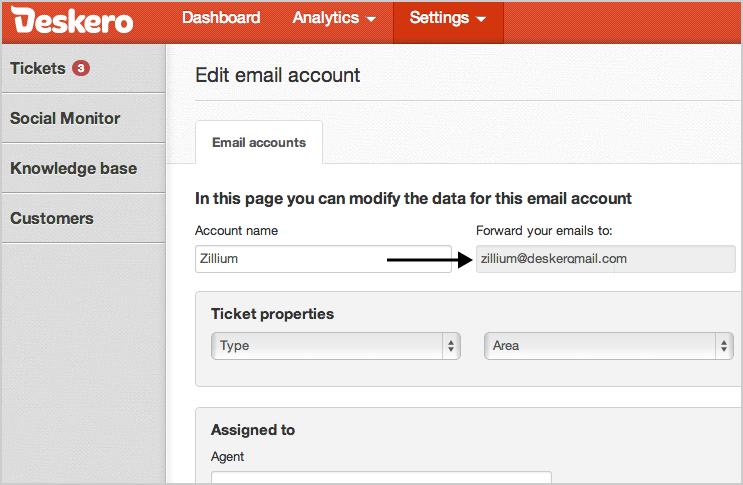Open the Customers section
Viewport: 743px width, 485px height.
52,218
